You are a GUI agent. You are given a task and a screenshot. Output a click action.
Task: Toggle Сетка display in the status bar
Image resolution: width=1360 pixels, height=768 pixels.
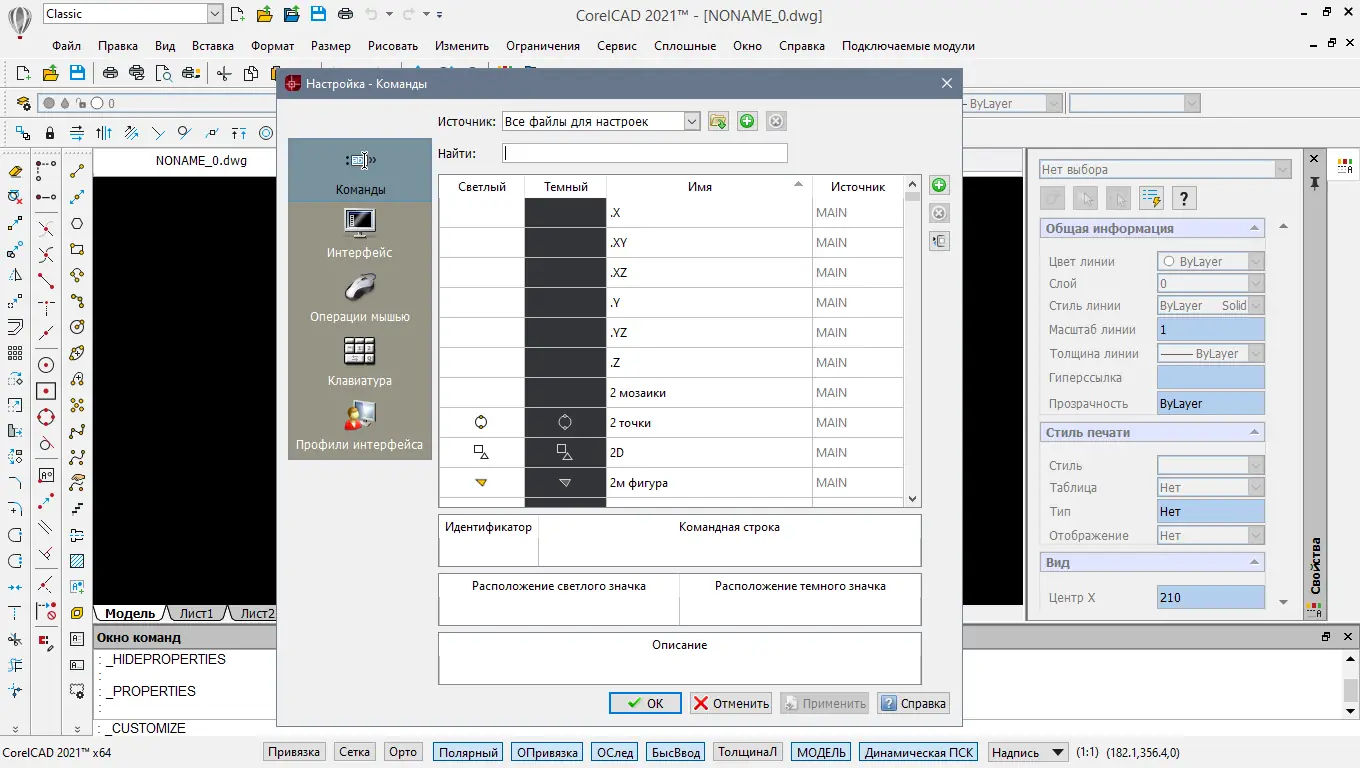point(354,751)
